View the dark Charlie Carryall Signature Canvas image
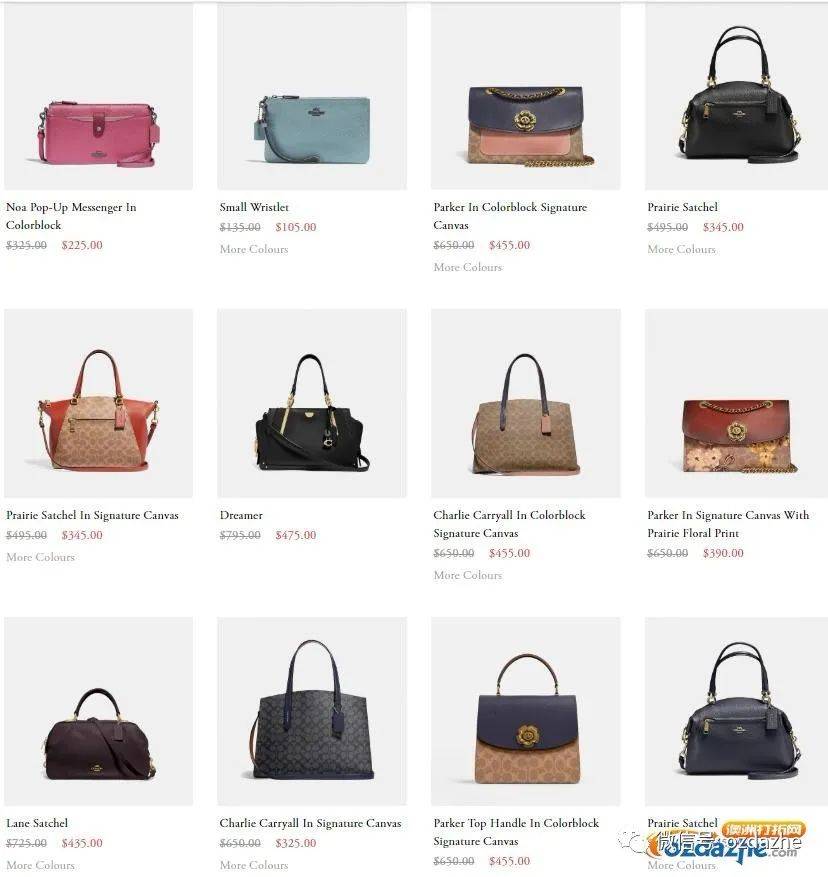828x877 pixels. click(312, 711)
